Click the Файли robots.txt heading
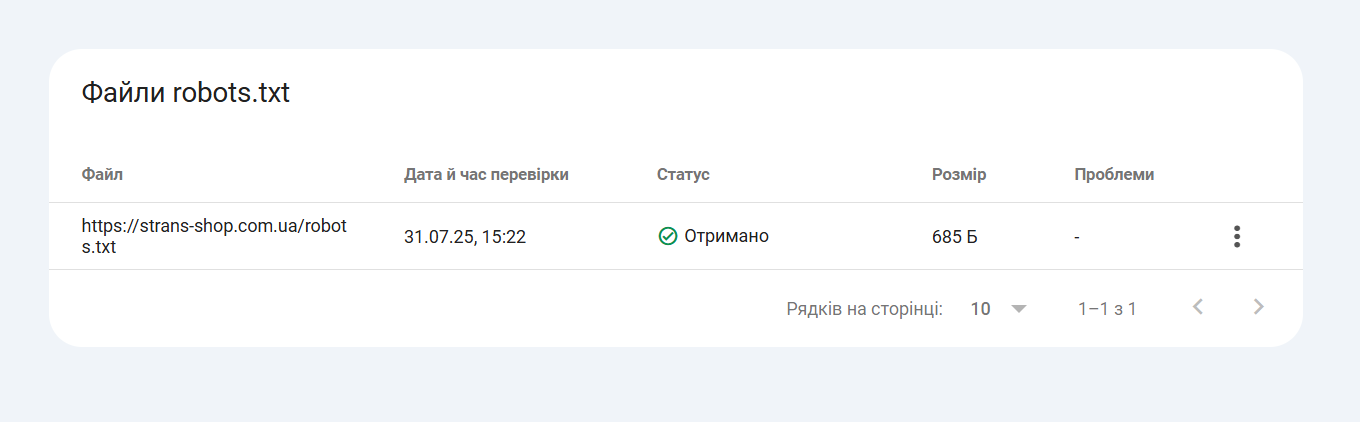Viewport: 1360px width, 422px height. coord(185,93)
